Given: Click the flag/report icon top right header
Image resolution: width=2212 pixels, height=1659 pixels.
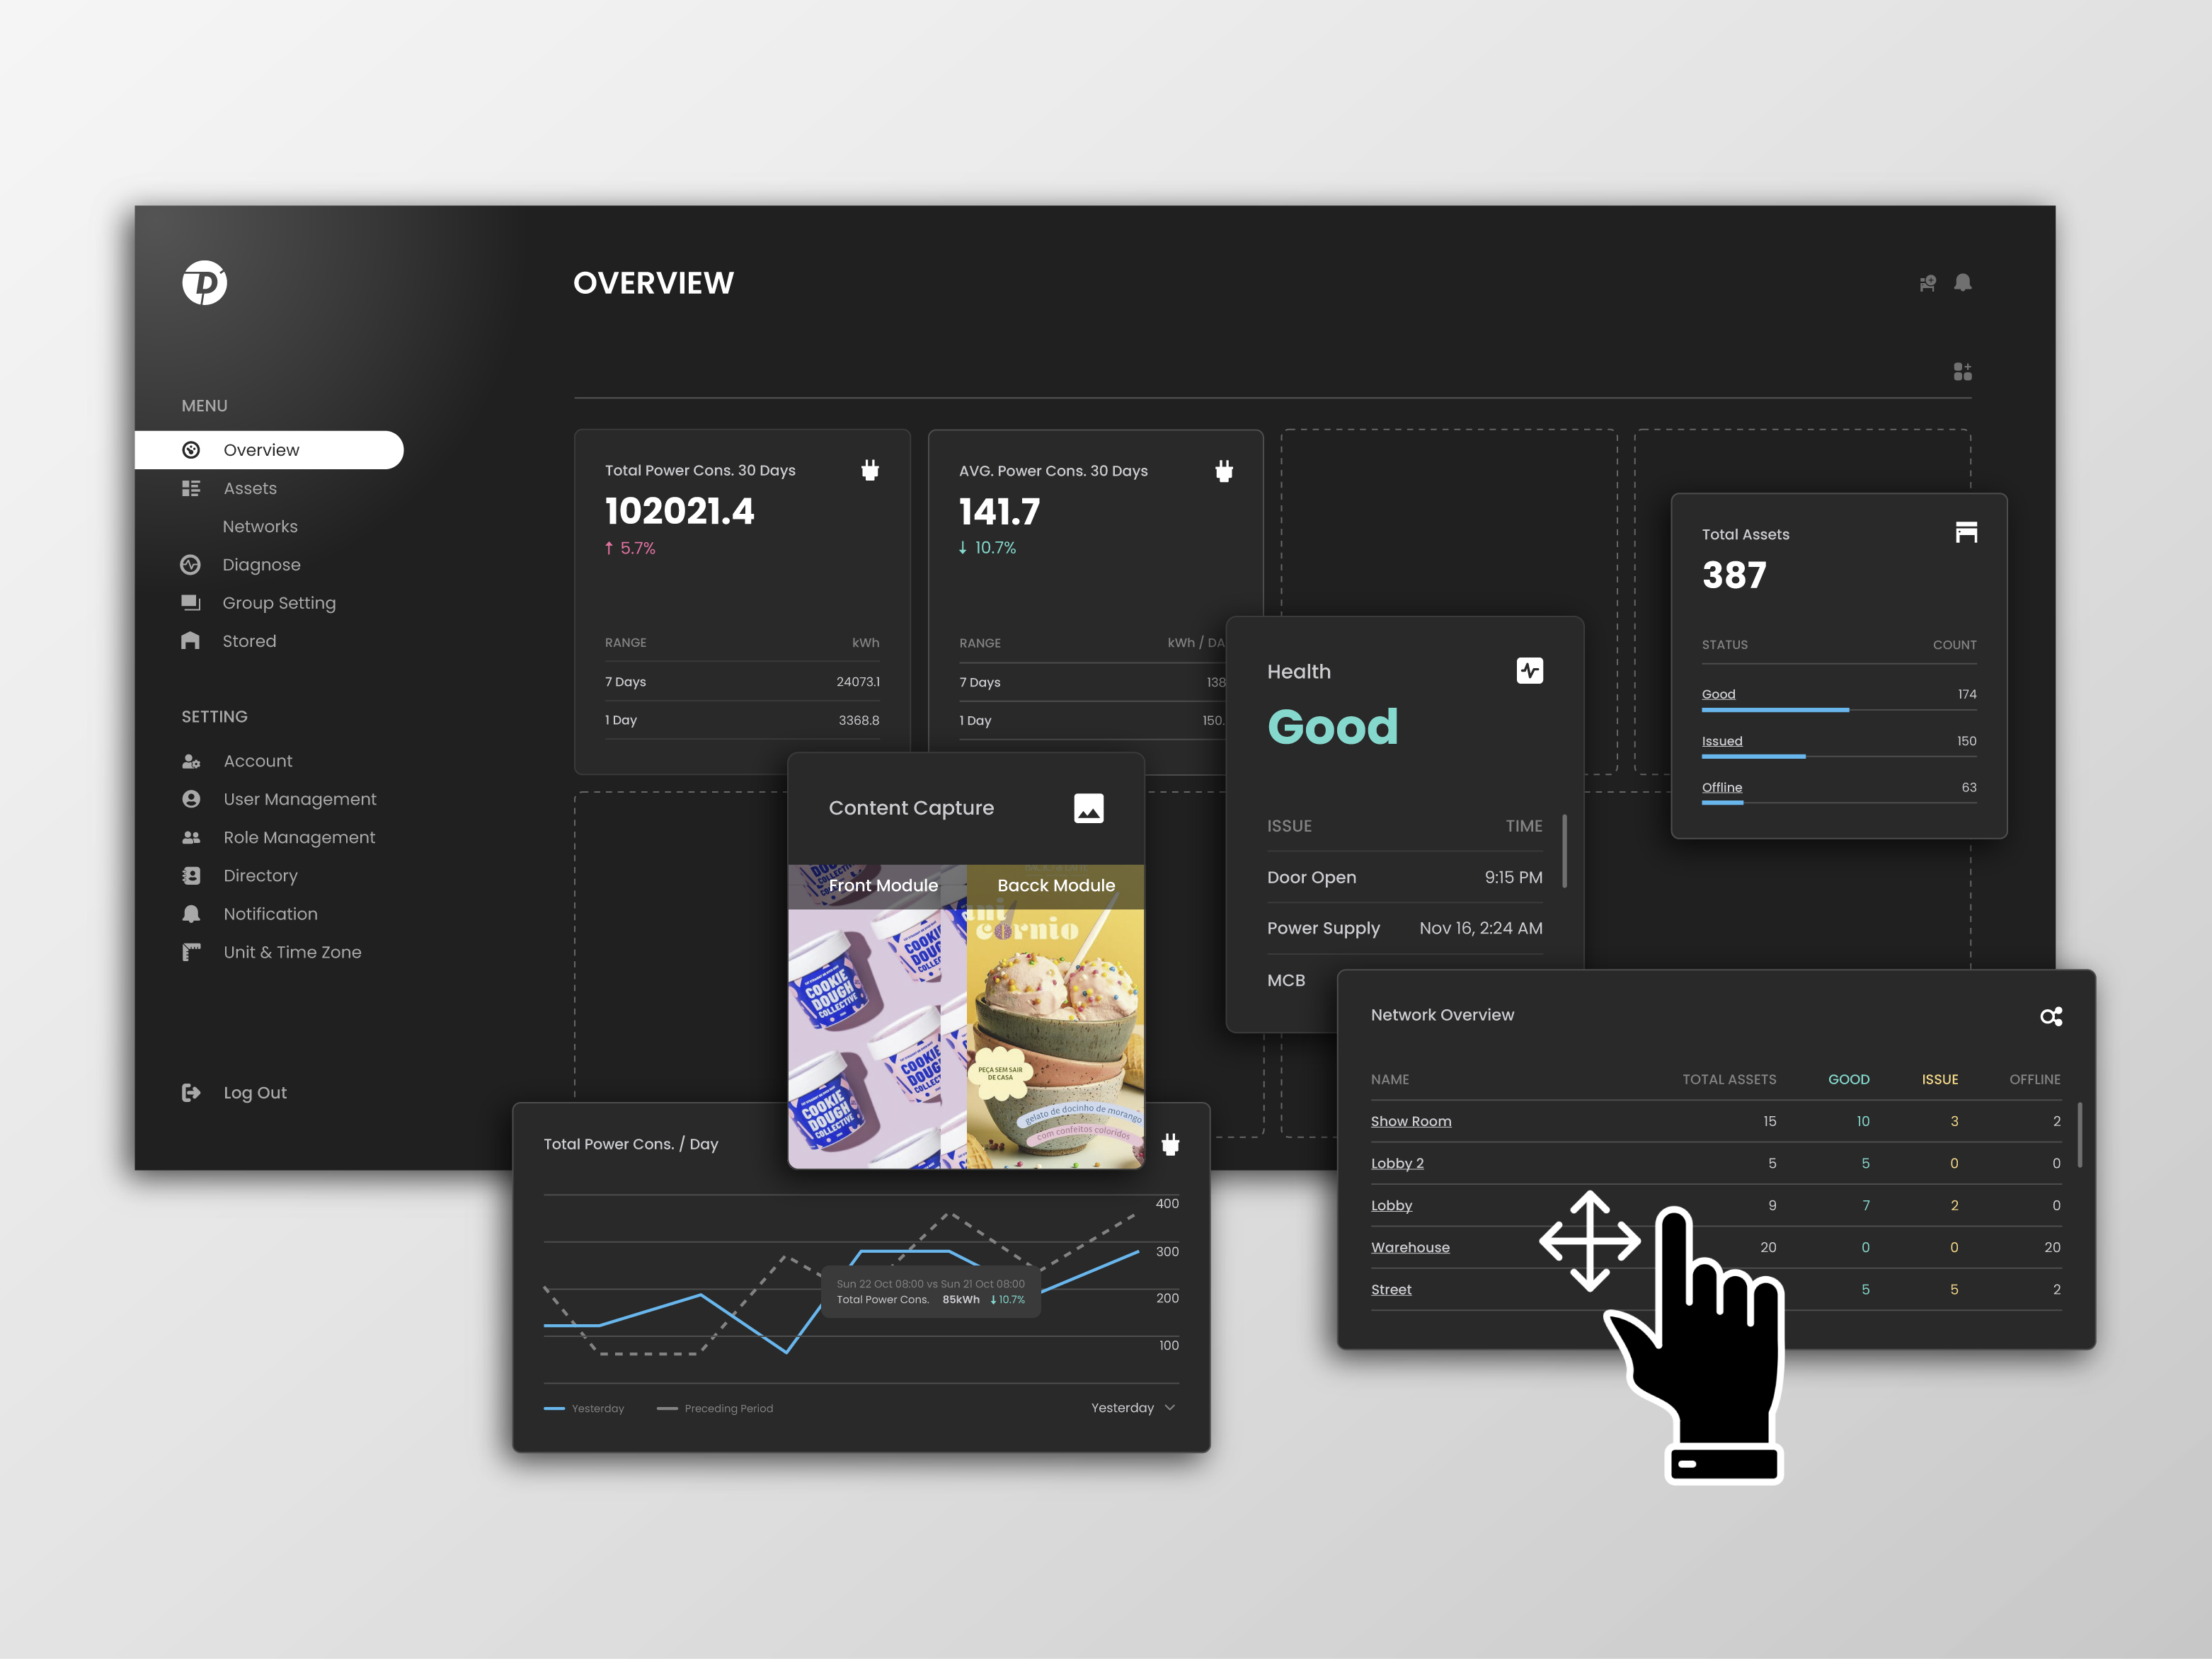Looking at the screenshot, I should click(x=1928, y=282).
